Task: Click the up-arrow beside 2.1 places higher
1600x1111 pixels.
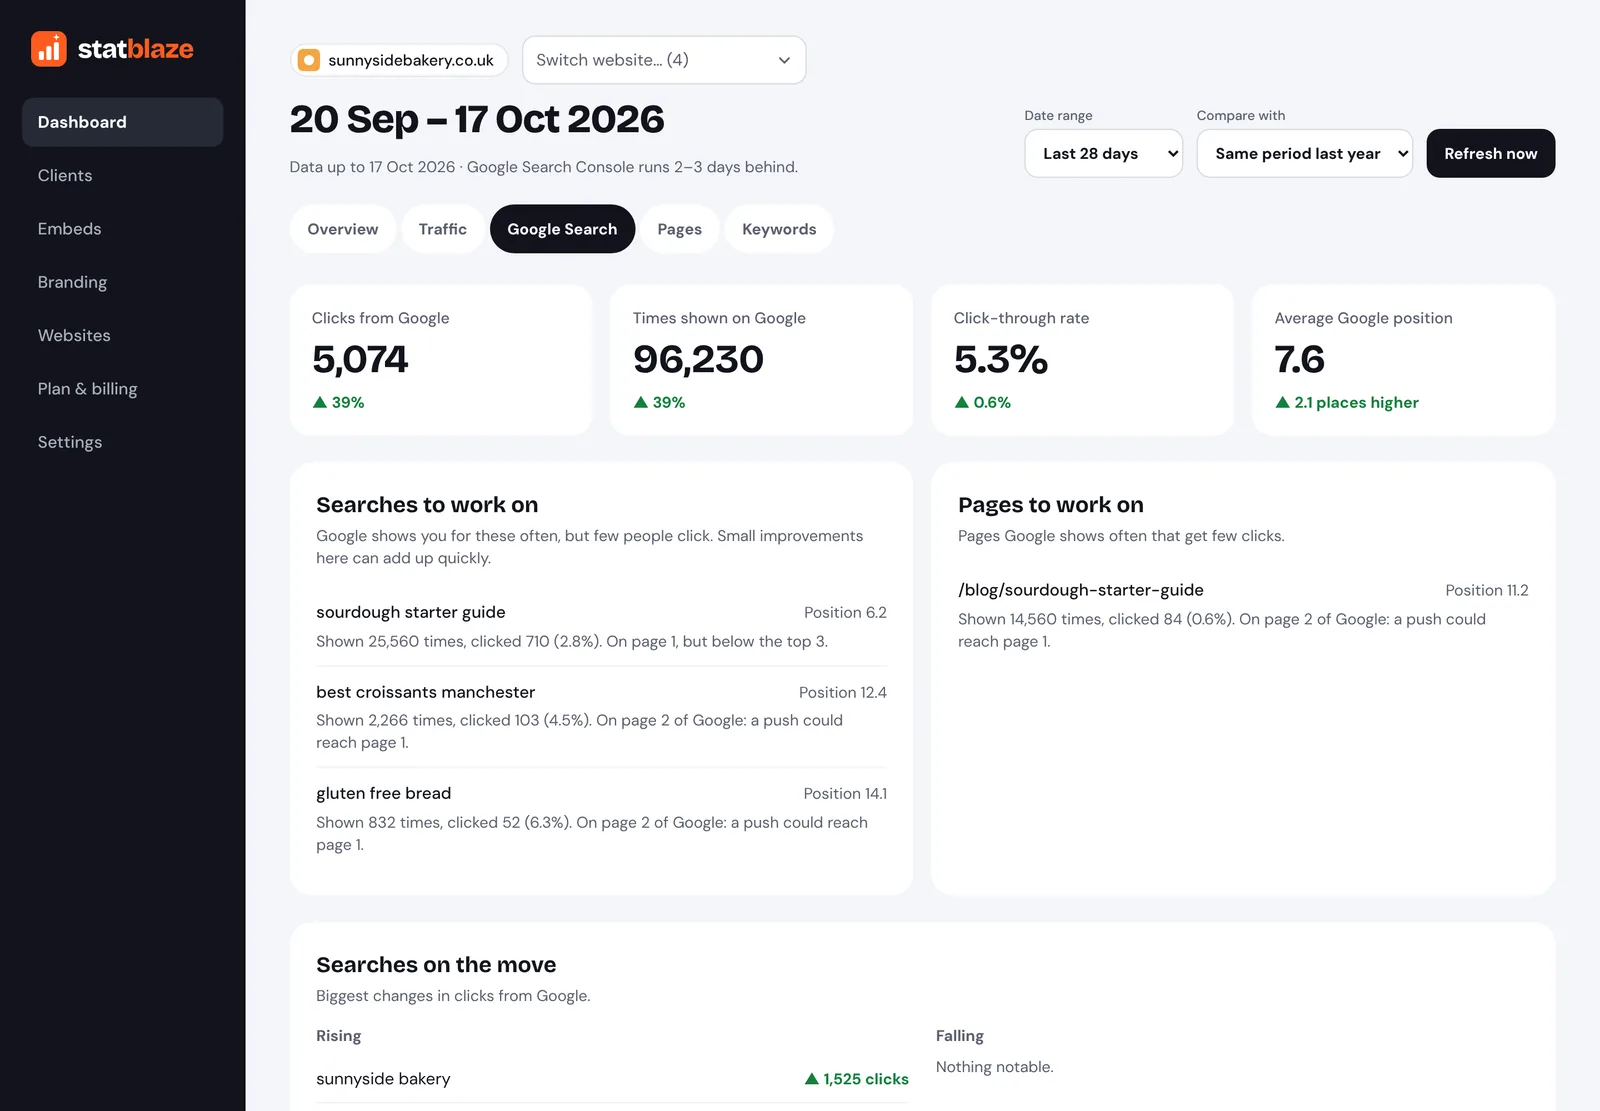Action: pos(1282,402)
